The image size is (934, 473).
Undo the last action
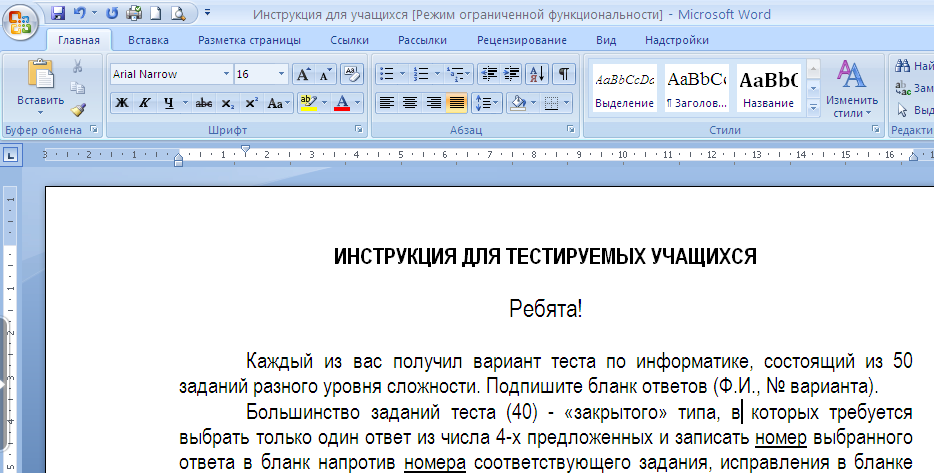[79, 13]
